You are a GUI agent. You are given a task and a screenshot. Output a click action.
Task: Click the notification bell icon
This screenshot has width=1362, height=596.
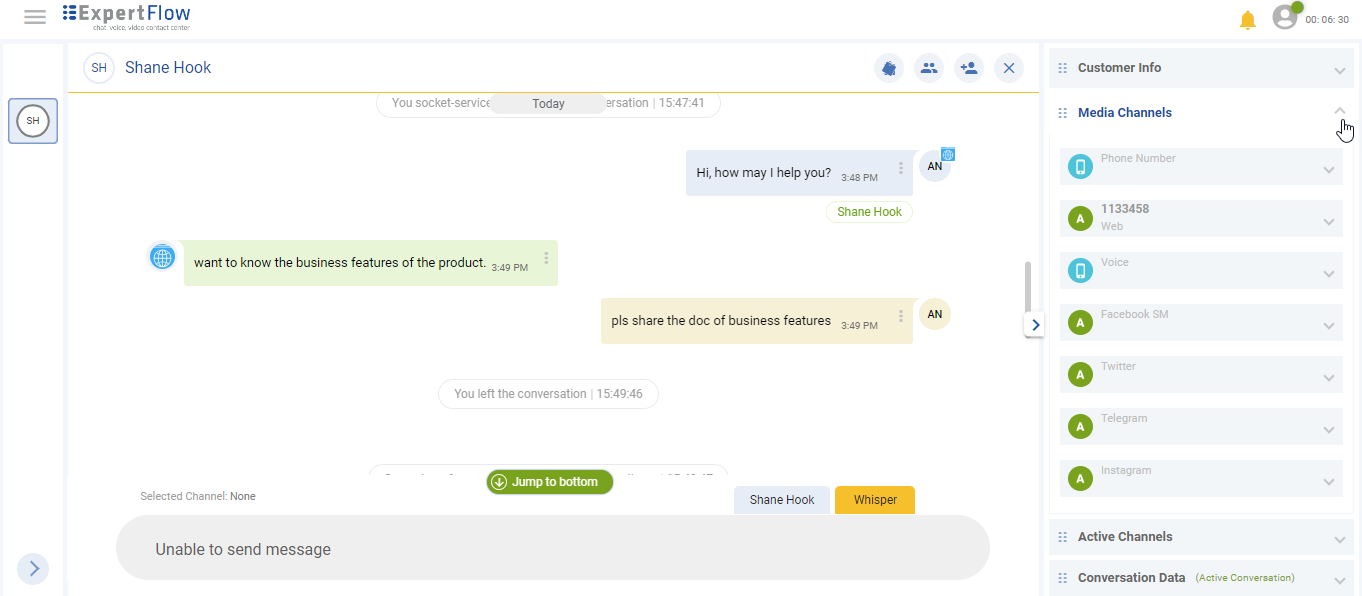[x=1247, y=20]
